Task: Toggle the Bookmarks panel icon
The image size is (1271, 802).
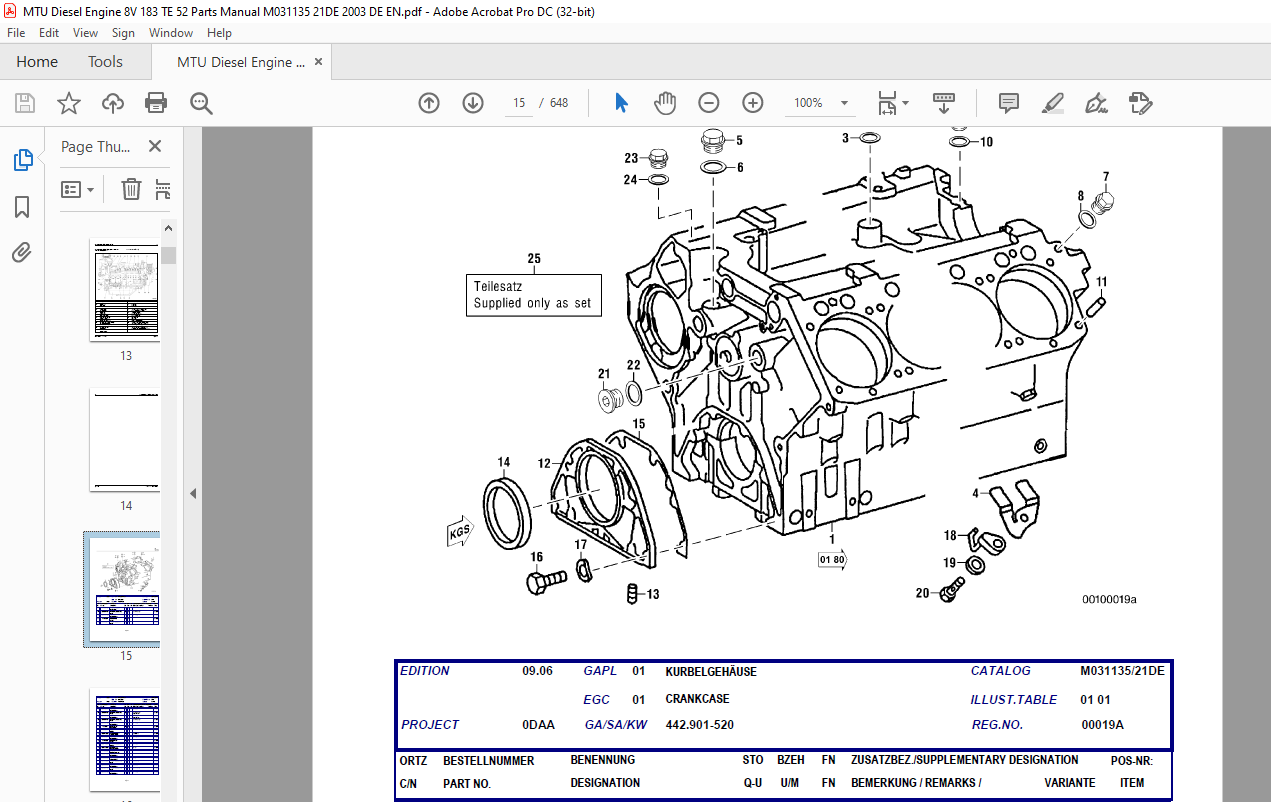Action: coord(22,207)
